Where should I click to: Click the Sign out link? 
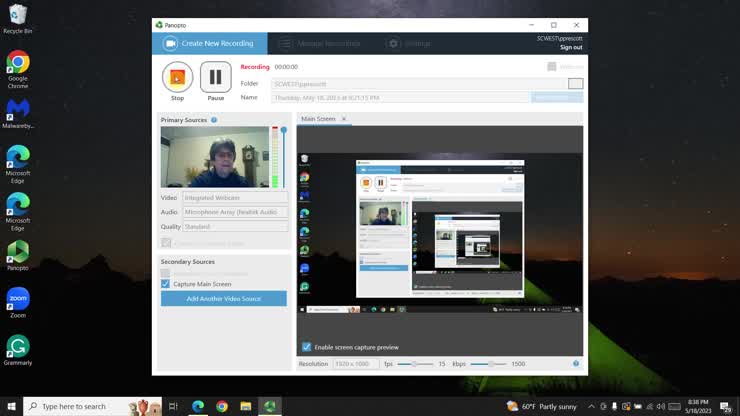(571, 47)
